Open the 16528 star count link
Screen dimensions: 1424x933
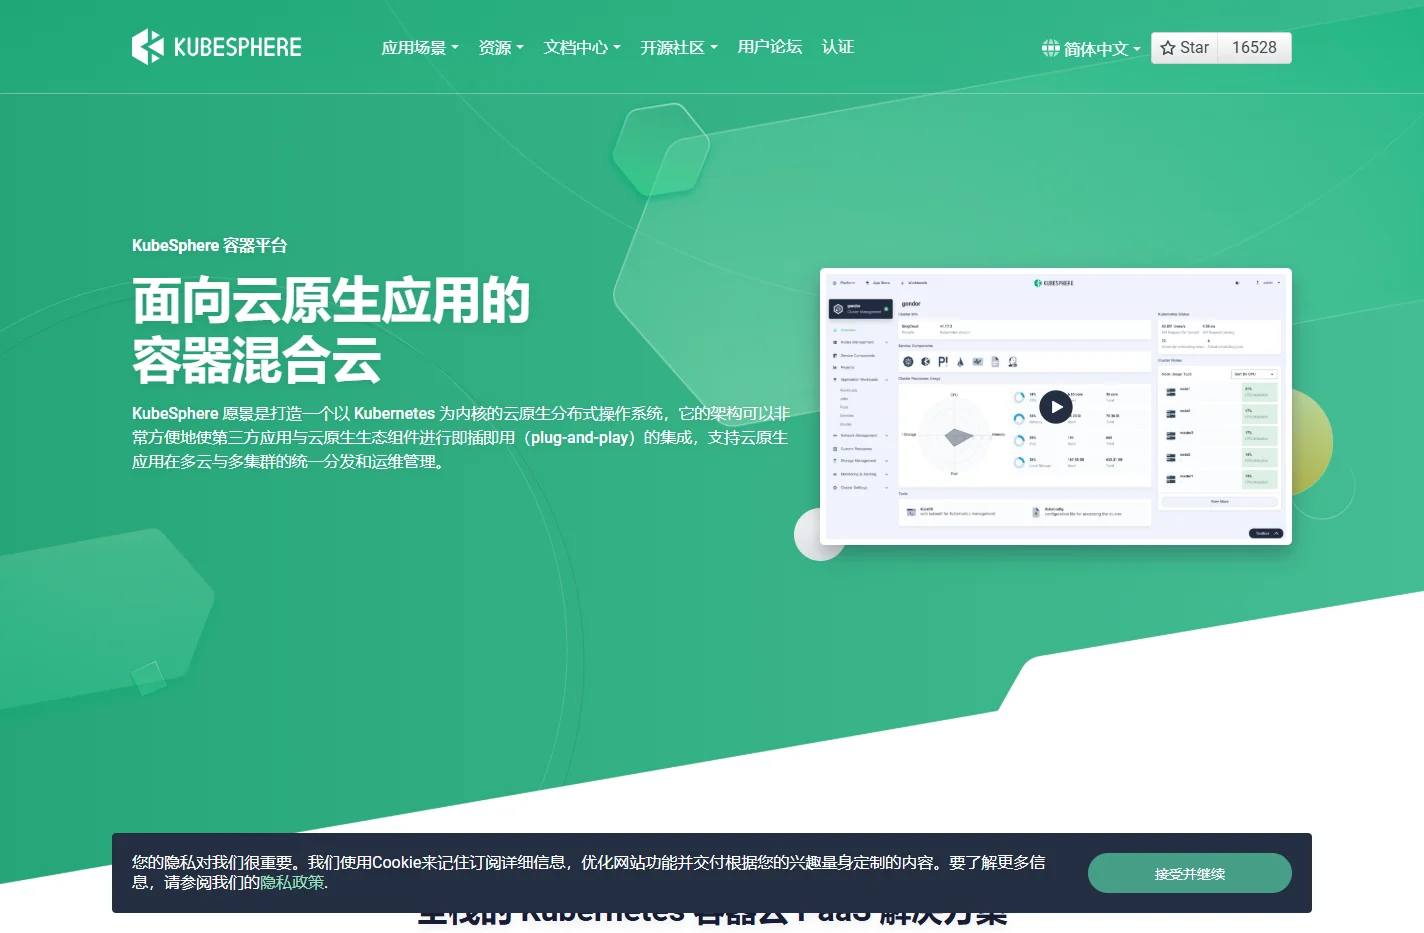pyautogui.click(x=1254, y=48)
